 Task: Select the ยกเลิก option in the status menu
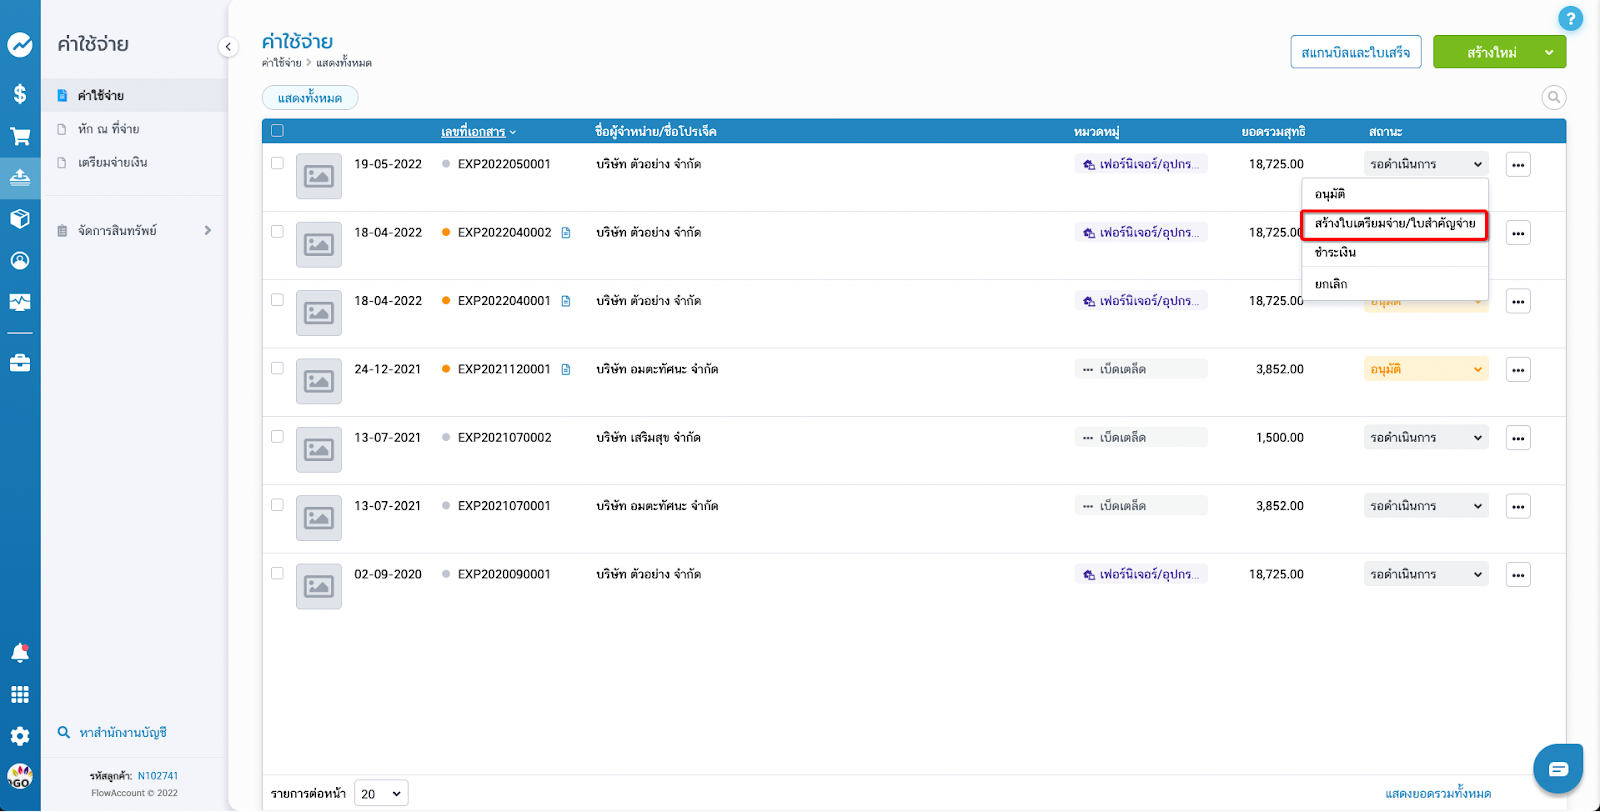(x=1331, y=284)
